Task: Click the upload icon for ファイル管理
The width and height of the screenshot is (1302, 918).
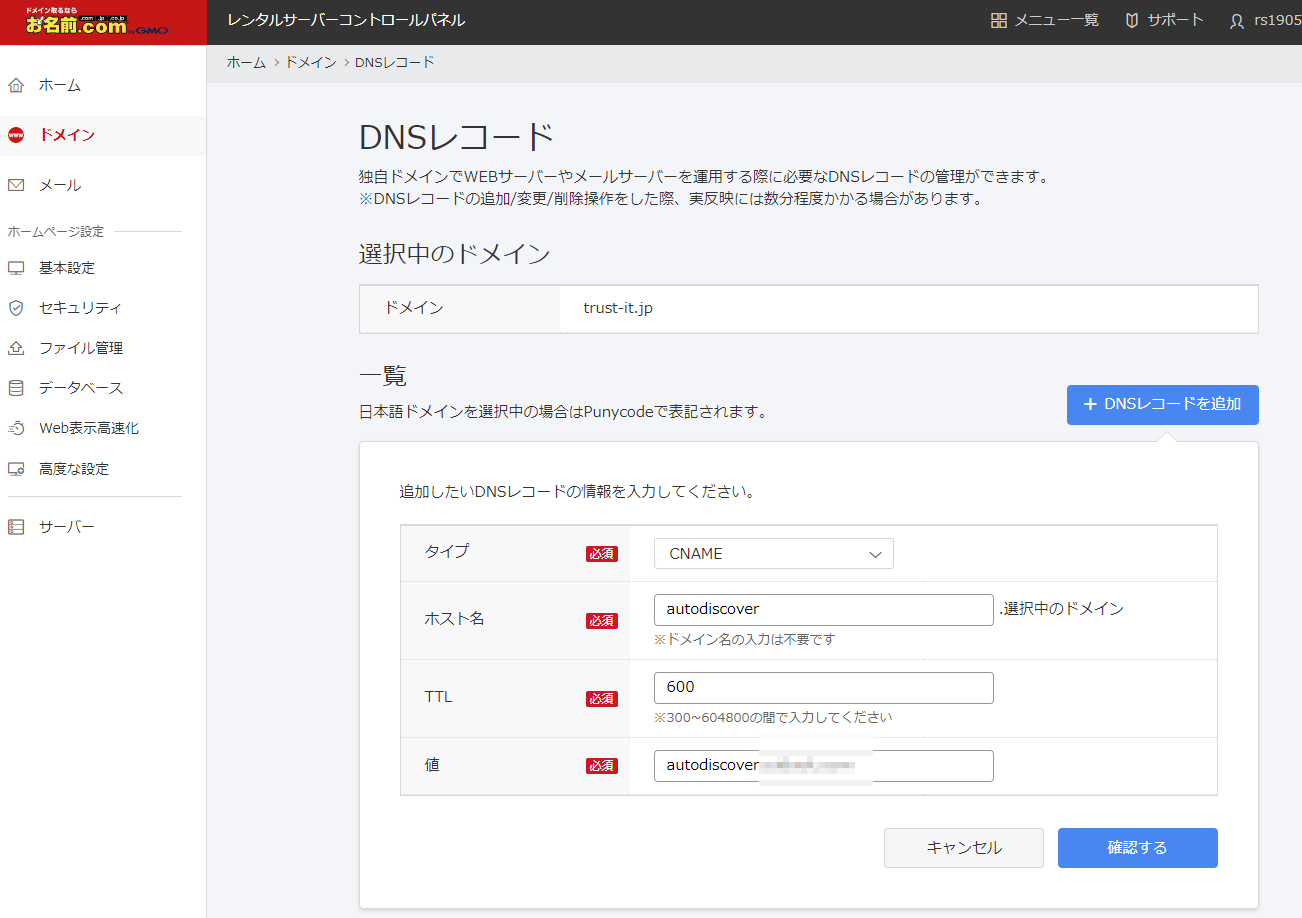Action: (x=16, y=348)
